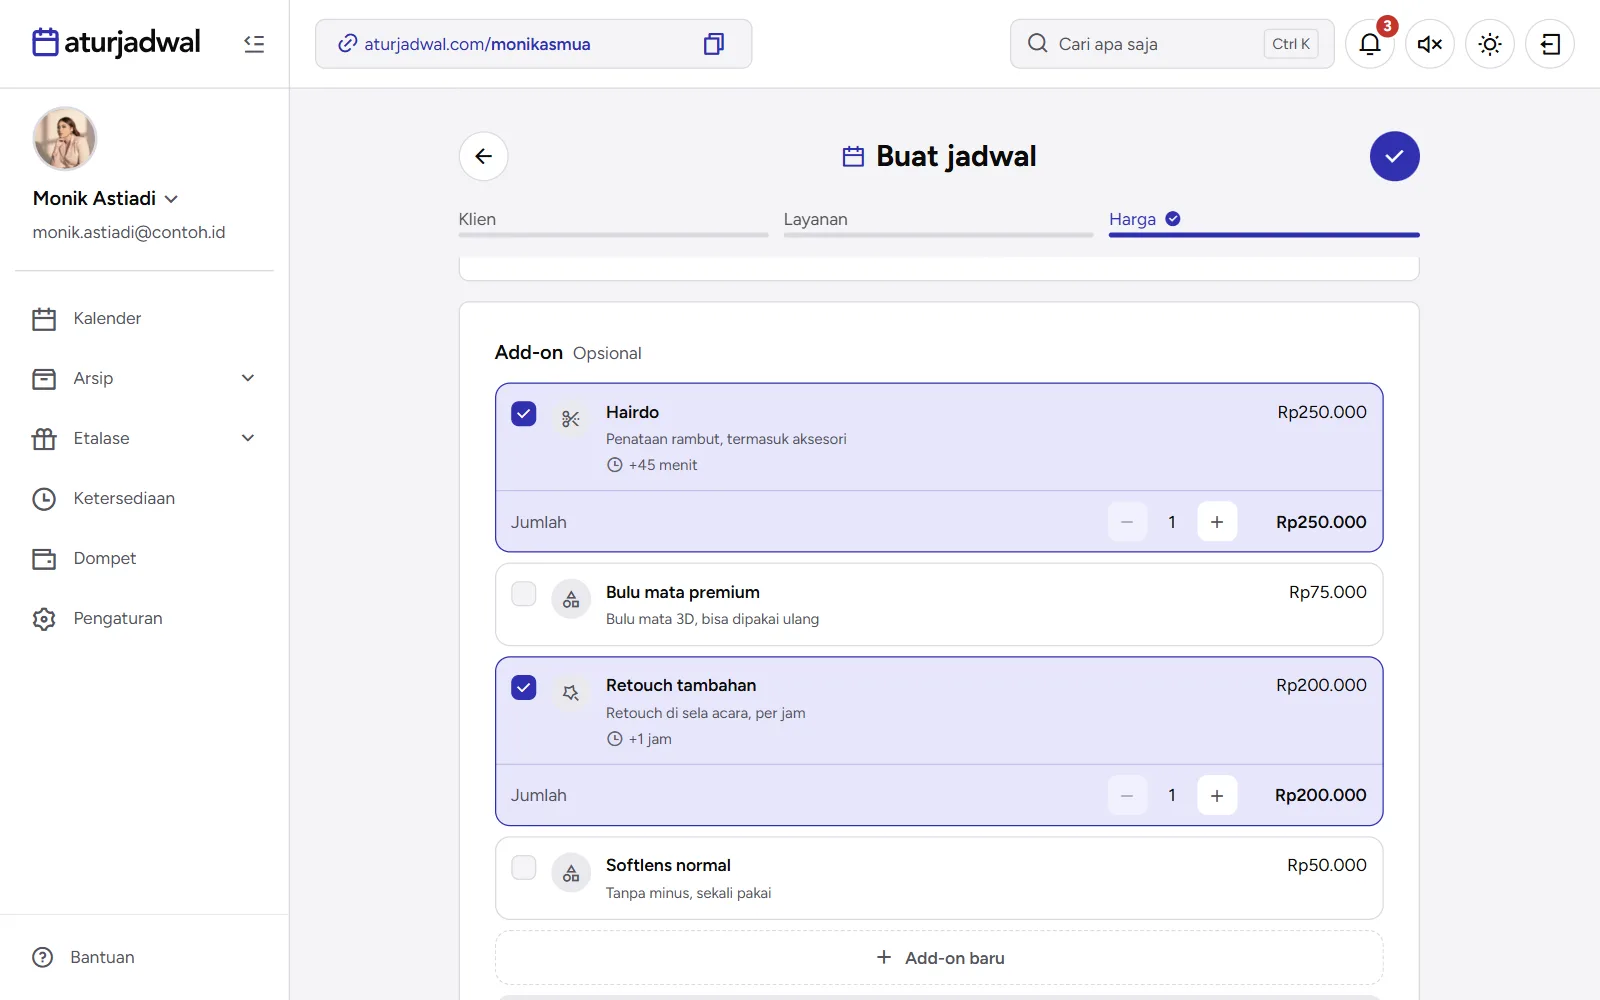Switch to the Klien step tab
Screen dimensions: 1600x1000
(613, 222)
